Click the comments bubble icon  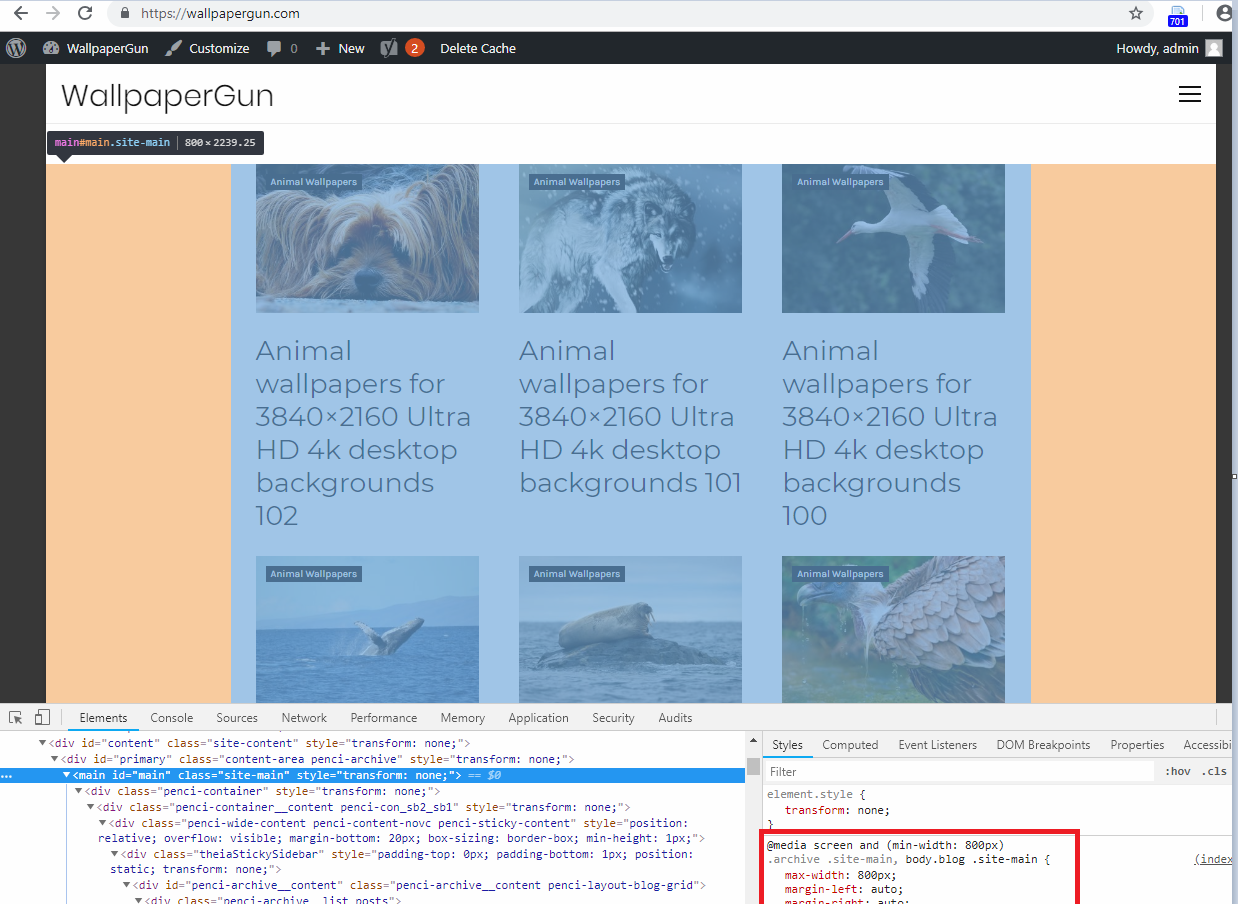click(x=274, y=48)
